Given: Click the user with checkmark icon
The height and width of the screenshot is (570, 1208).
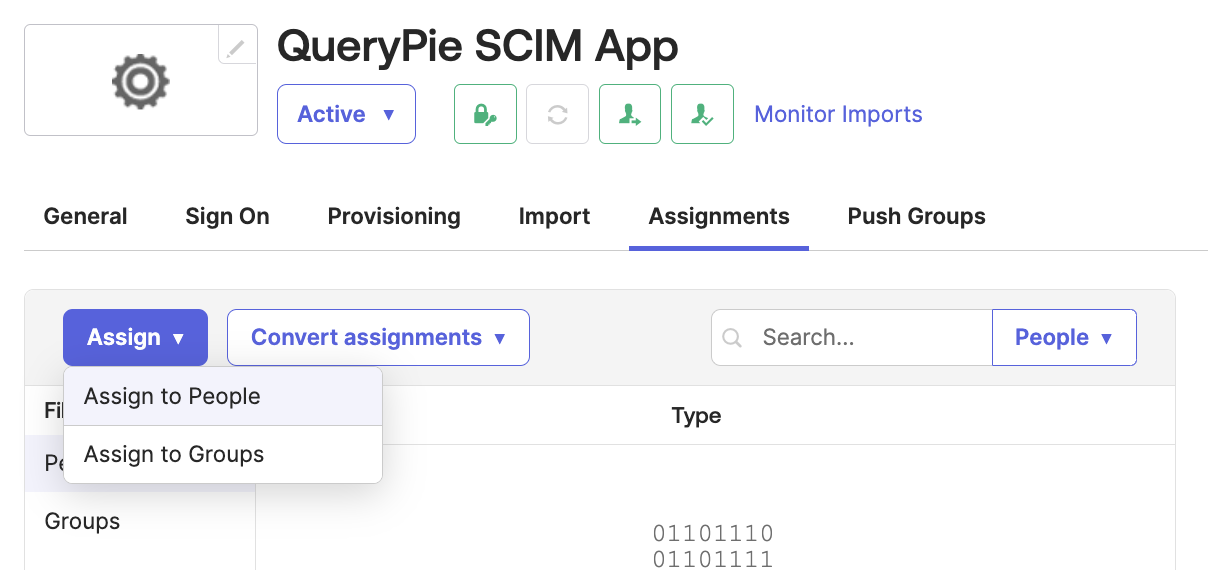Looking at the screenshot, I should click(702, 114).
